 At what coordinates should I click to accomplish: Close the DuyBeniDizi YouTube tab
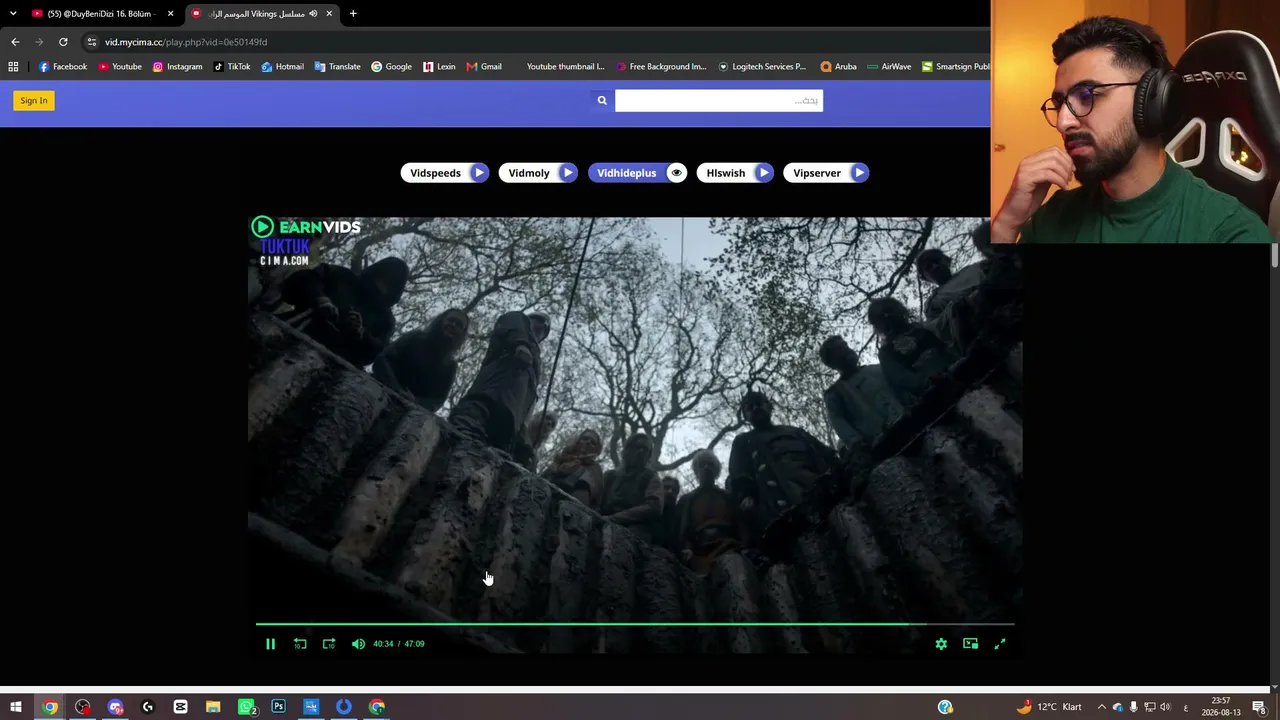(170, 14)
